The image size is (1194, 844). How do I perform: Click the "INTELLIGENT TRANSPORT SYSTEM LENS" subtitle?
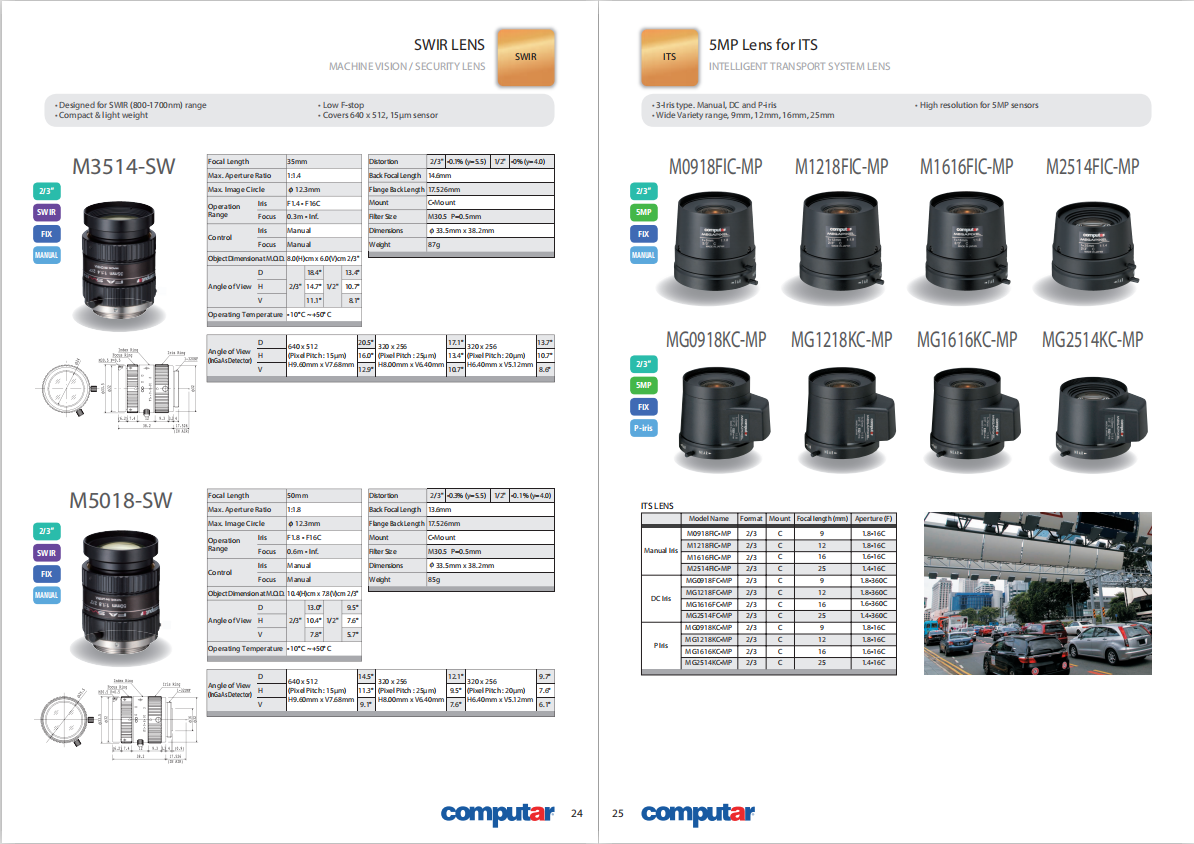click(800, 66)
